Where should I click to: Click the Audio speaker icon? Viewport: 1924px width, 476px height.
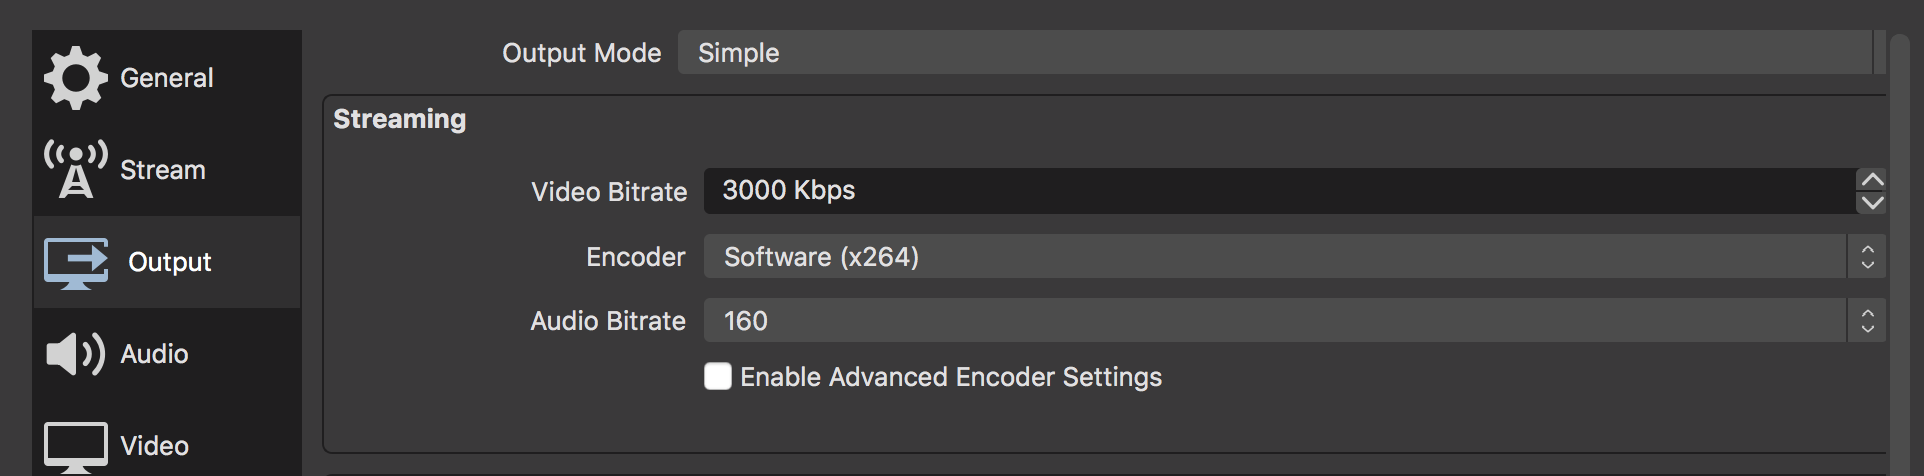76,354
